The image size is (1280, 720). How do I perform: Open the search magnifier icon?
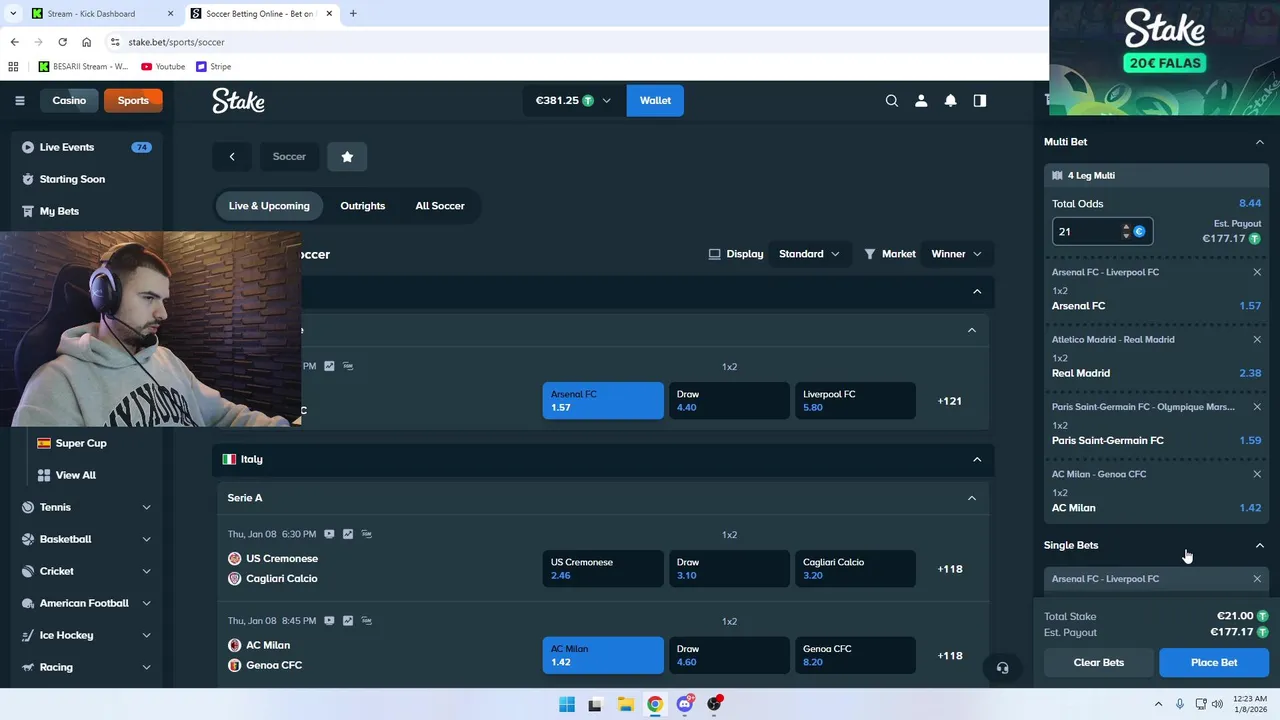[892, 100]
